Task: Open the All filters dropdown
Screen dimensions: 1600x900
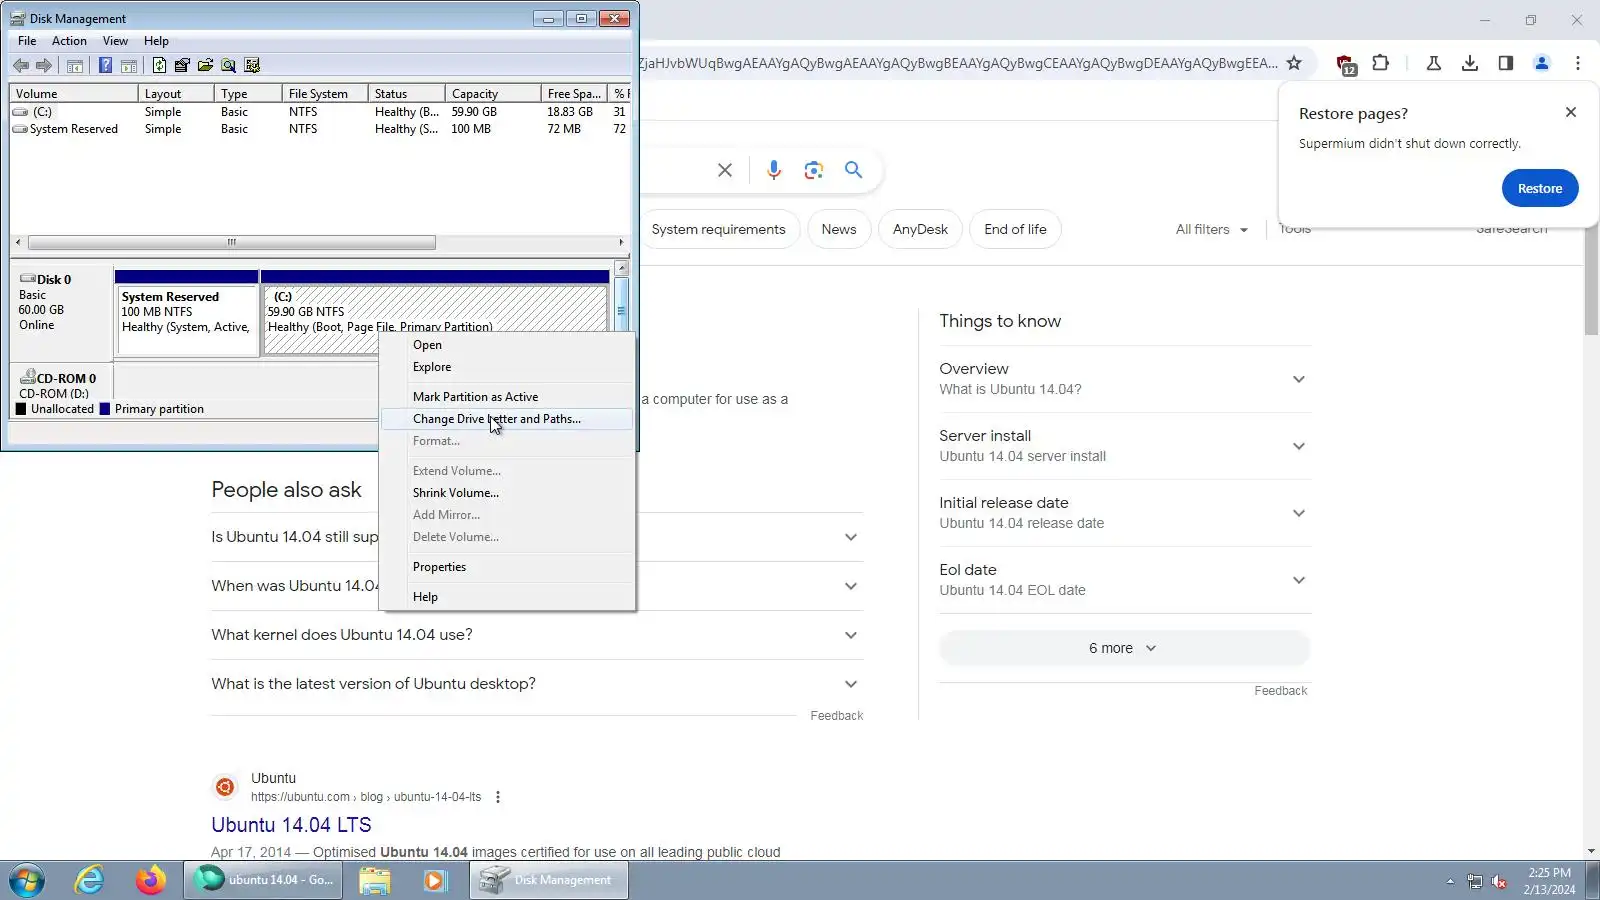Action: [1212, 229]
